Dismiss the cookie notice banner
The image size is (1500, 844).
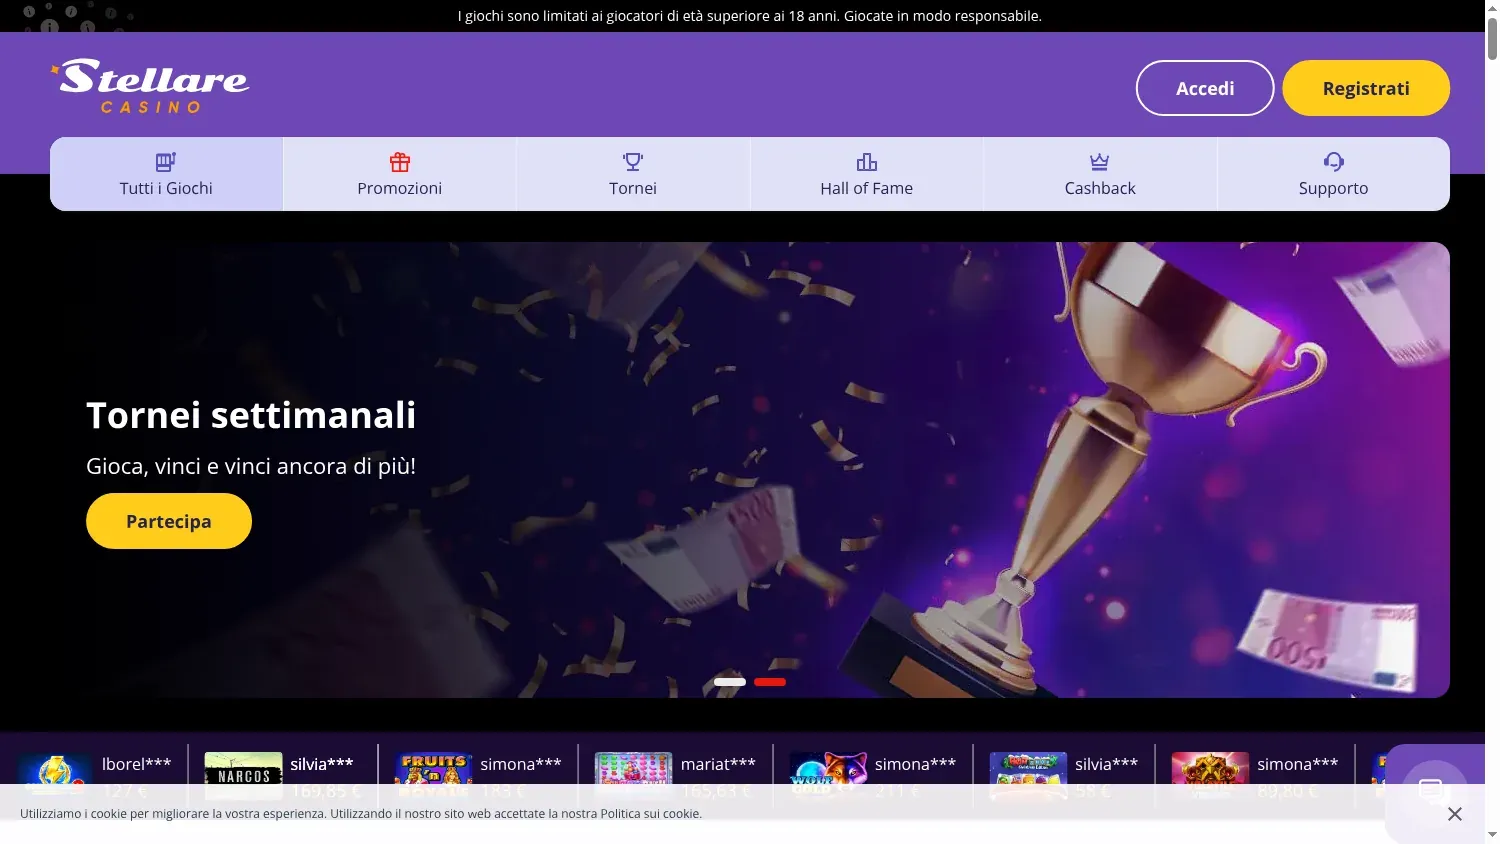point(1455,814)
